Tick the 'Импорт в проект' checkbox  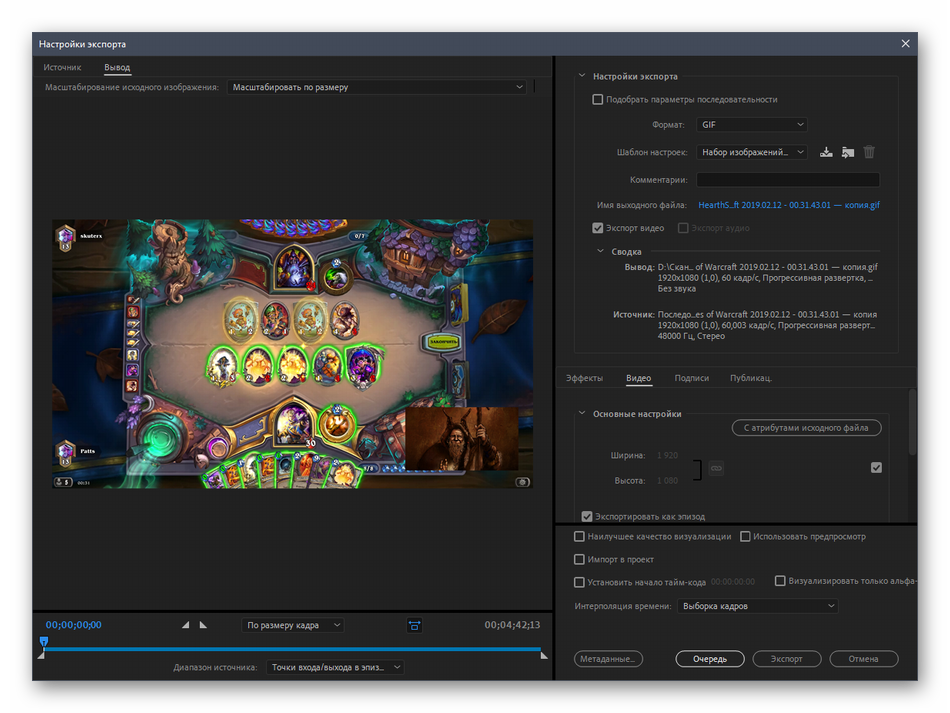[580, 560]
